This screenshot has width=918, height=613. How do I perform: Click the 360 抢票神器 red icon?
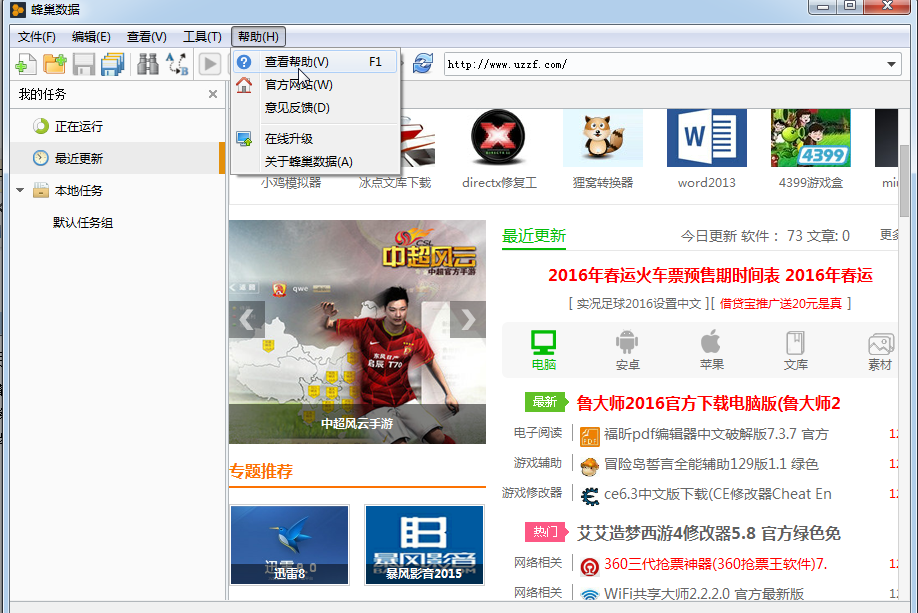click(590, 566)
